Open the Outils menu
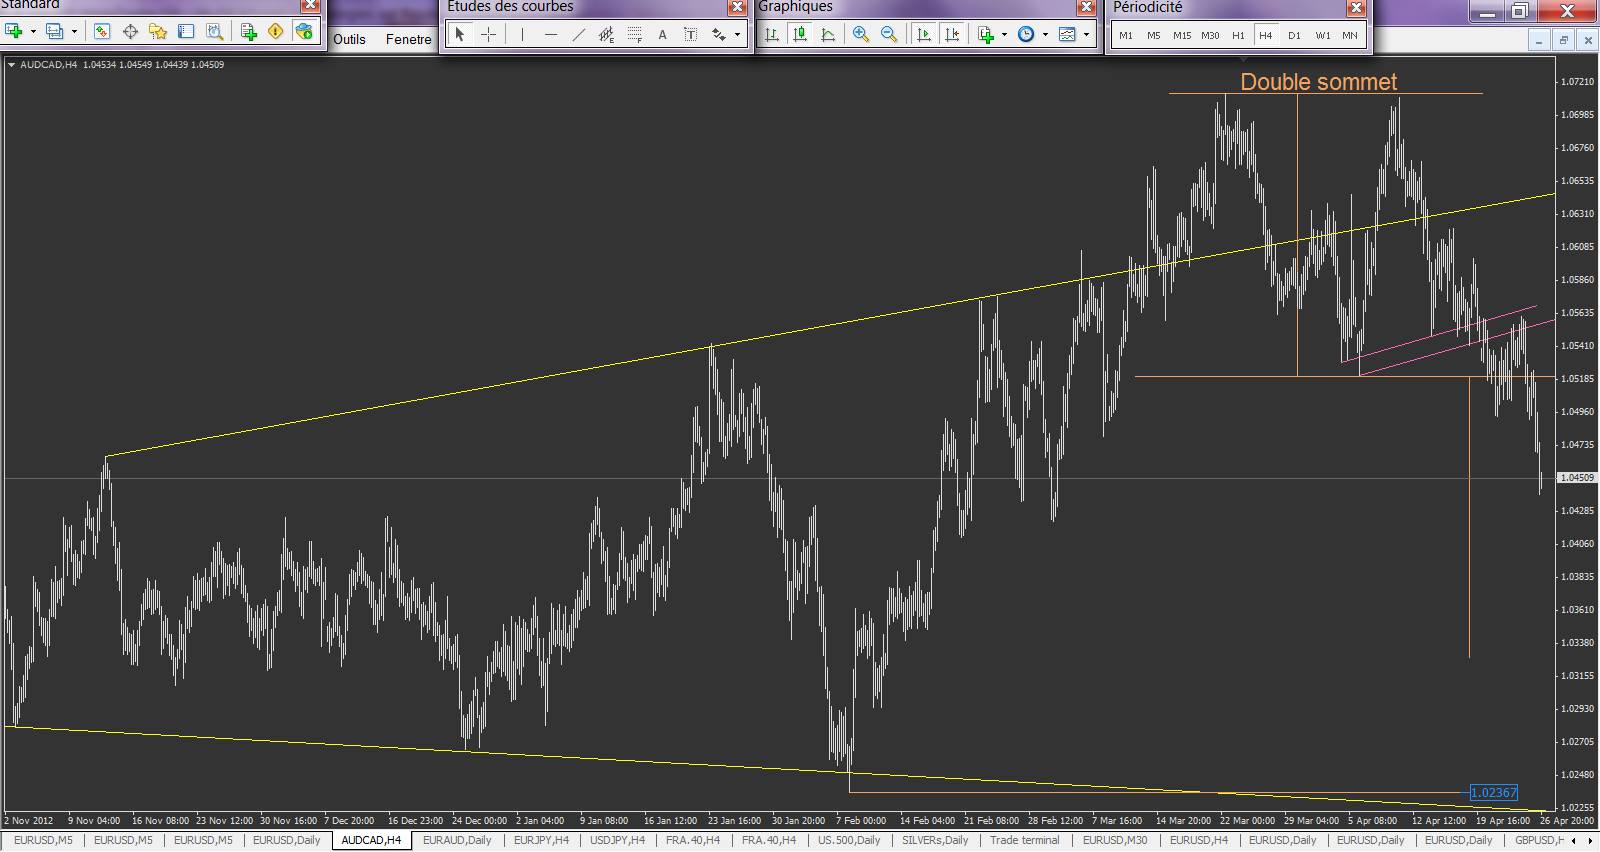This screenshot has width=1600, height=852. tap(349, 39)
